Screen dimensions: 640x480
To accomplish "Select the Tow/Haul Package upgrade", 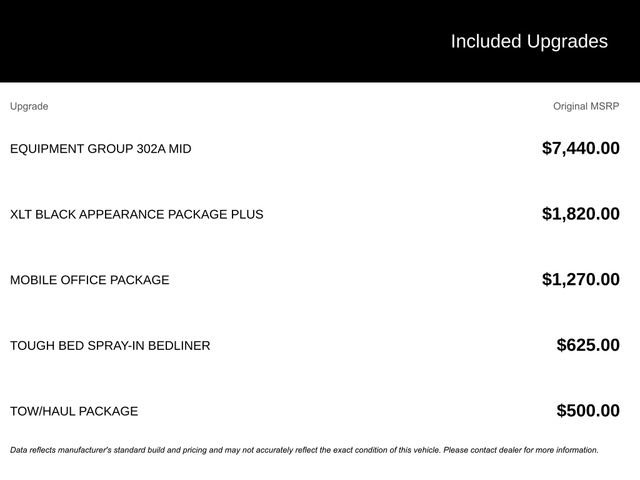I will pyautogui.click(x=74, y=411).
